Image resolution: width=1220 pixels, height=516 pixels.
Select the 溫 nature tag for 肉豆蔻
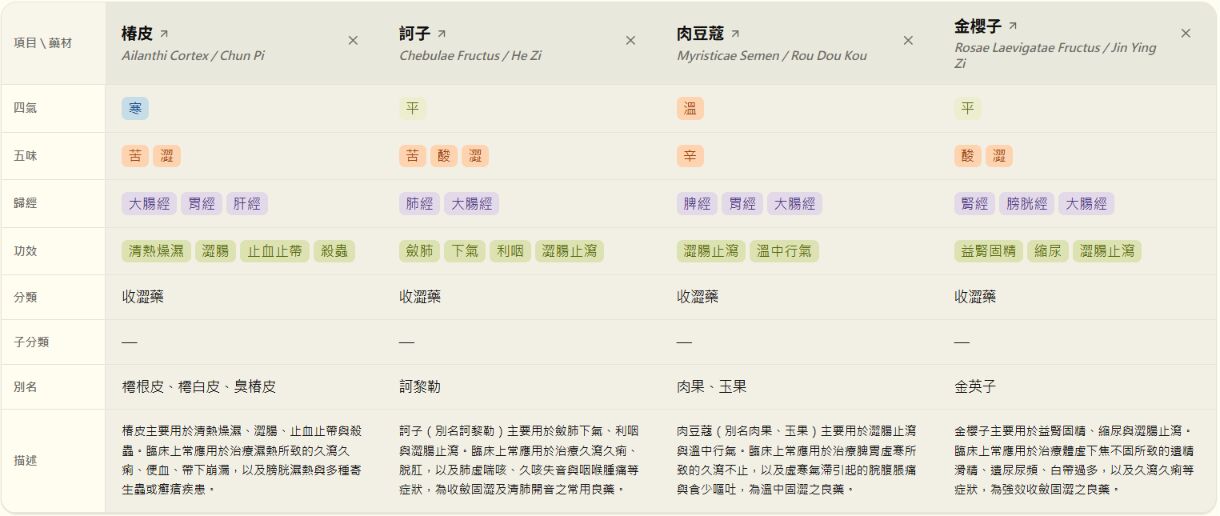(690, 108)
